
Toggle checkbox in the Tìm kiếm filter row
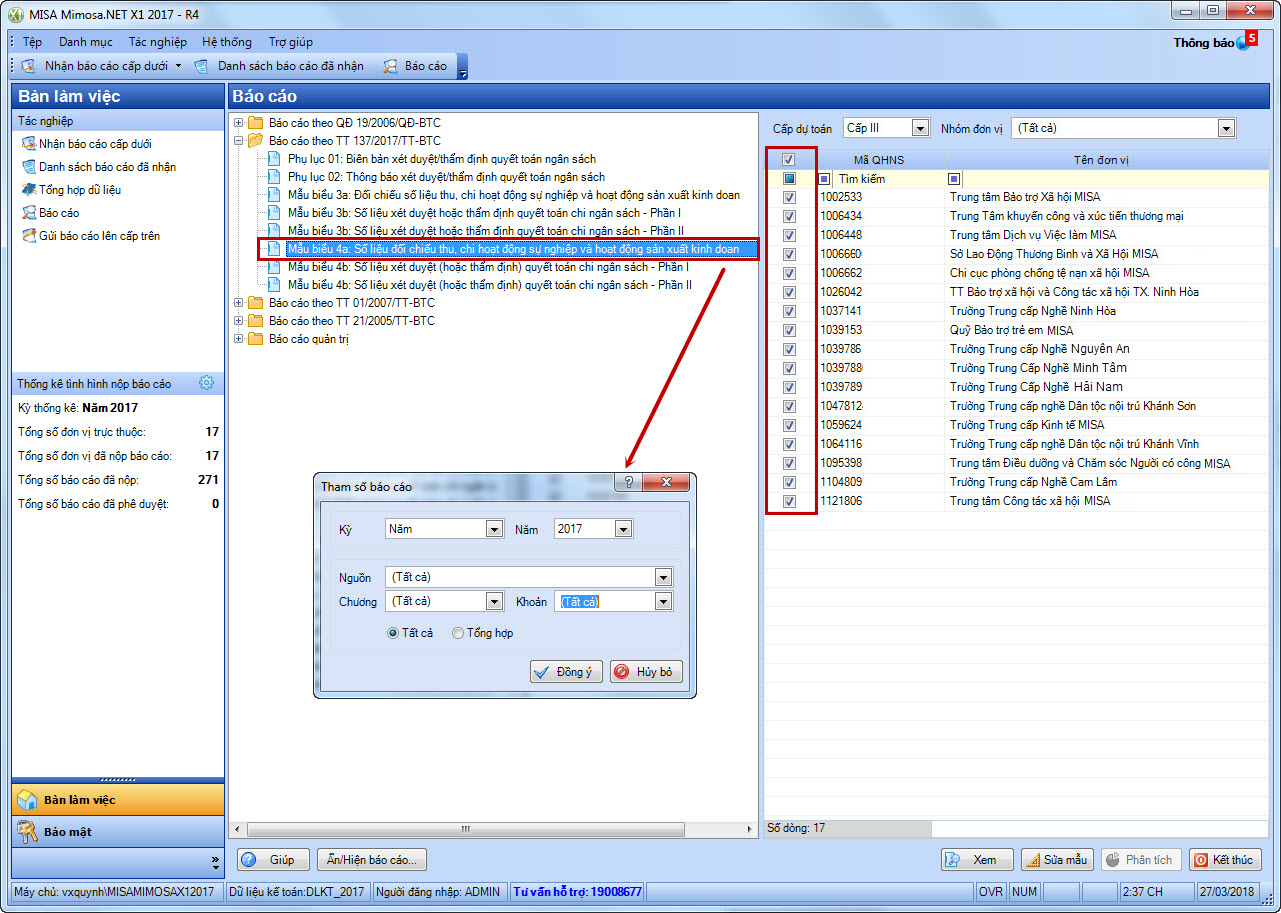(789, 179)
